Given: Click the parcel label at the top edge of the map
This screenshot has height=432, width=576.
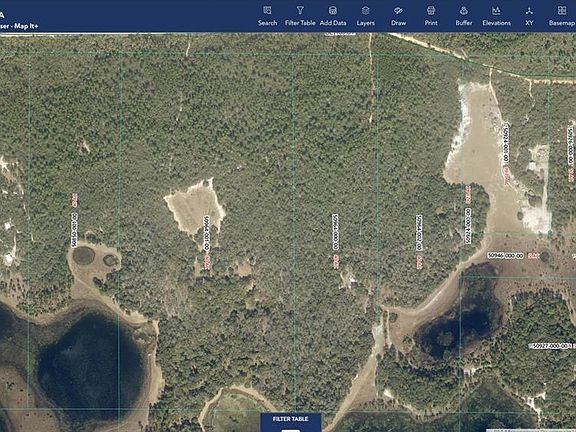Looking at the screenshot, I should pyautogui.click(x=341, y=34).
